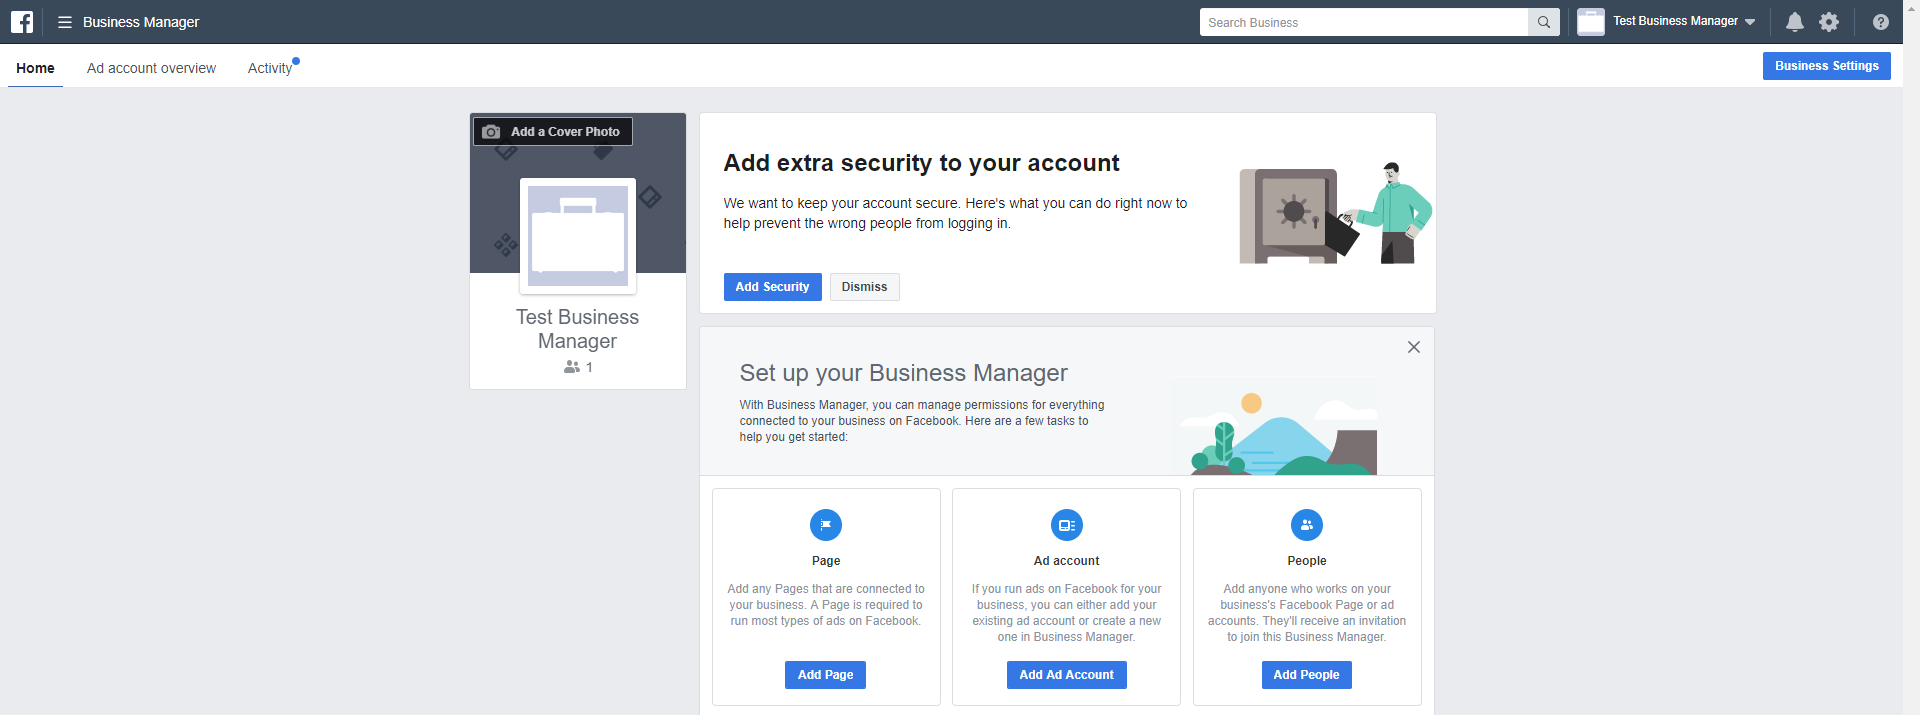Open the hamburger menu beside Business Manager
The width and height of the screenshot is (1920, 715).
pyautogui.click(x=65, y=22)
